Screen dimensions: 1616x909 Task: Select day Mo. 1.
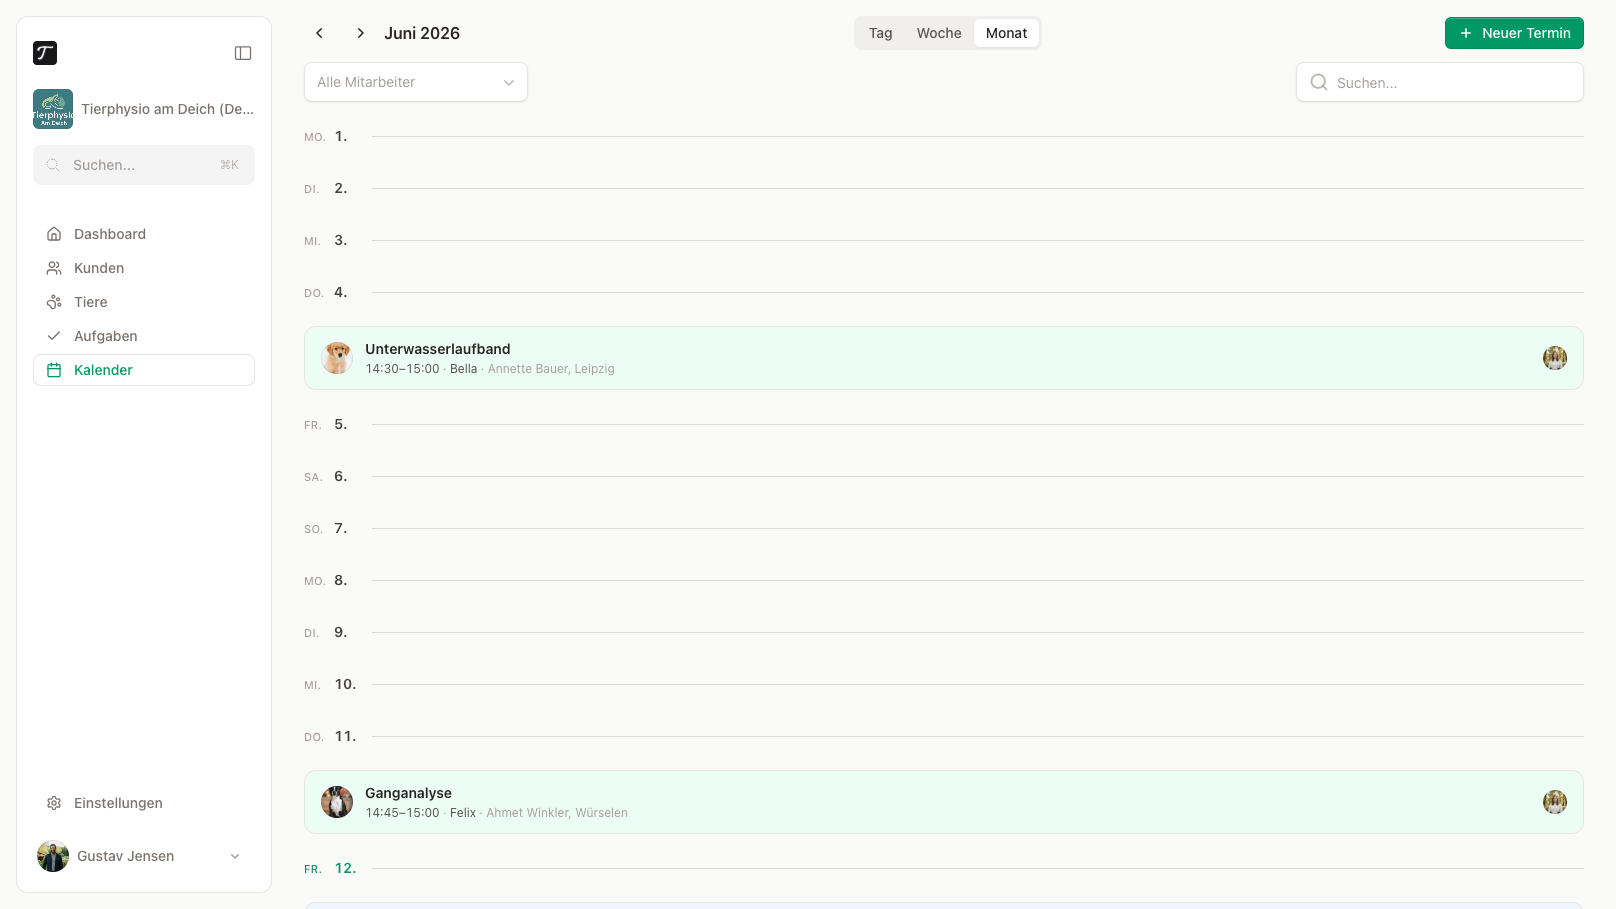pyautogui.click(x=326, y=136)
